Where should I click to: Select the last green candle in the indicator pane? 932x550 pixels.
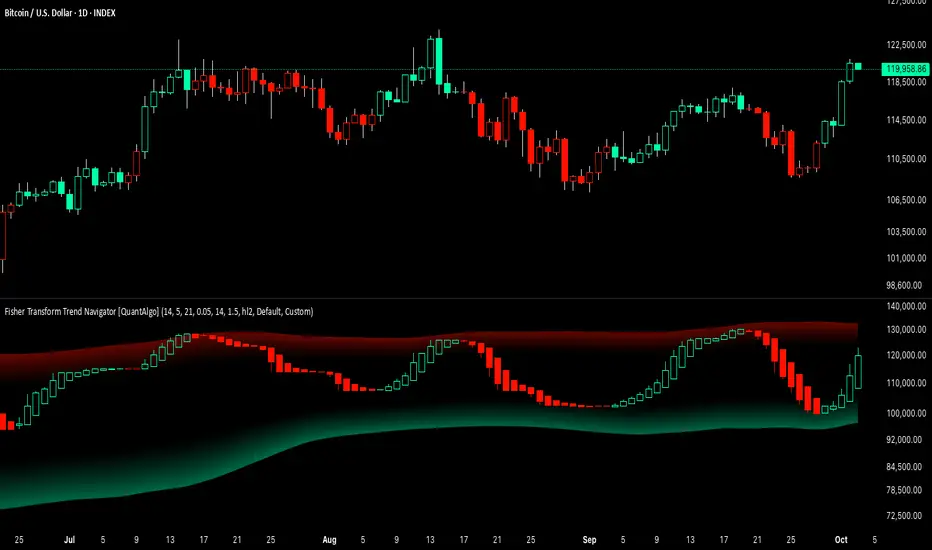858,370
